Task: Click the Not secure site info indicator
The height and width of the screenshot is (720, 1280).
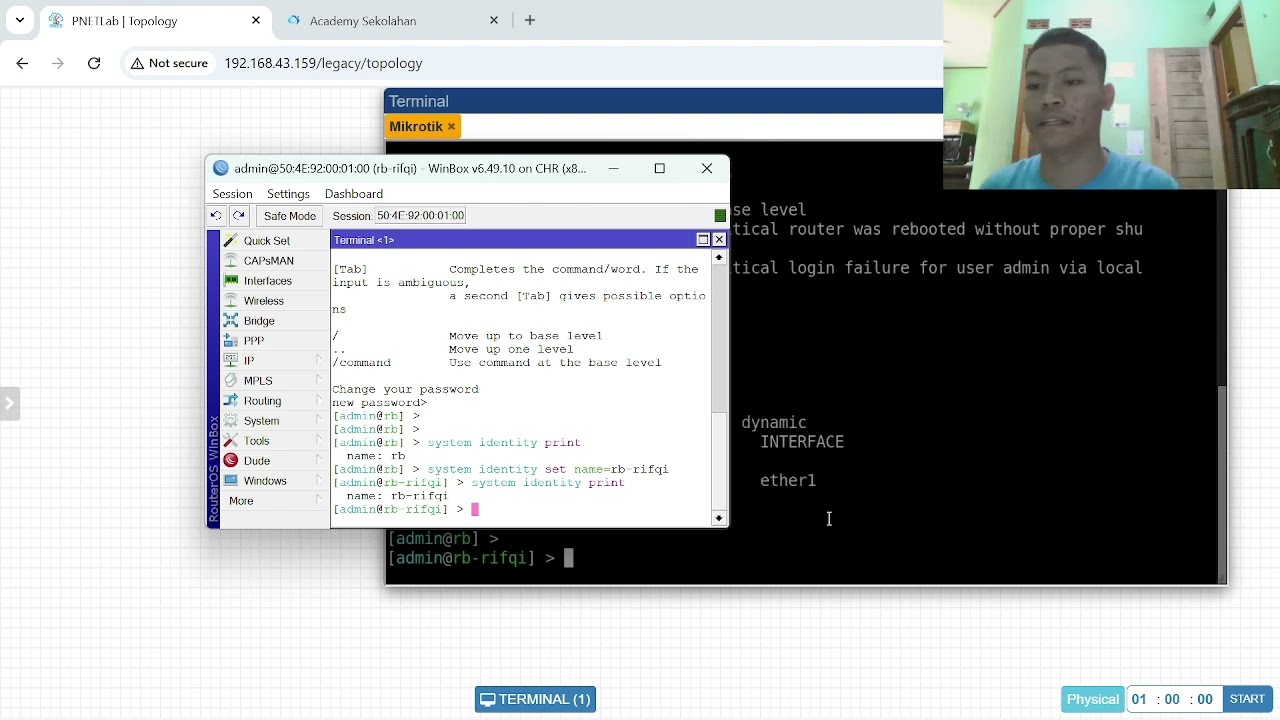Action: [169, 63]
